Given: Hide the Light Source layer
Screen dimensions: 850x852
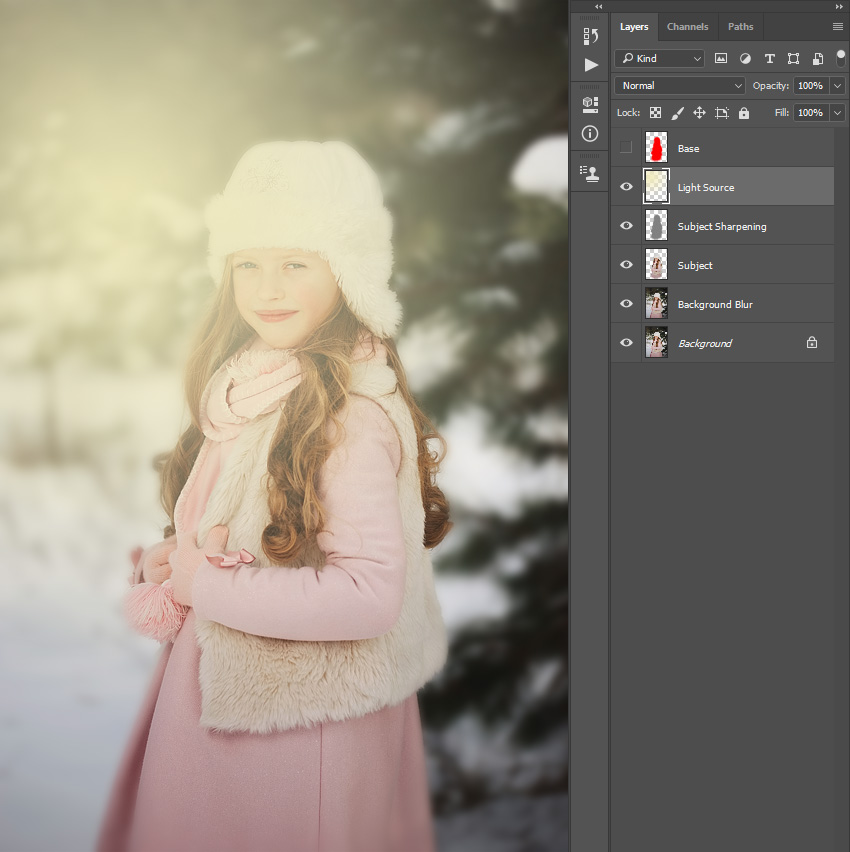Looking at the screenshot, I should 626,186.
